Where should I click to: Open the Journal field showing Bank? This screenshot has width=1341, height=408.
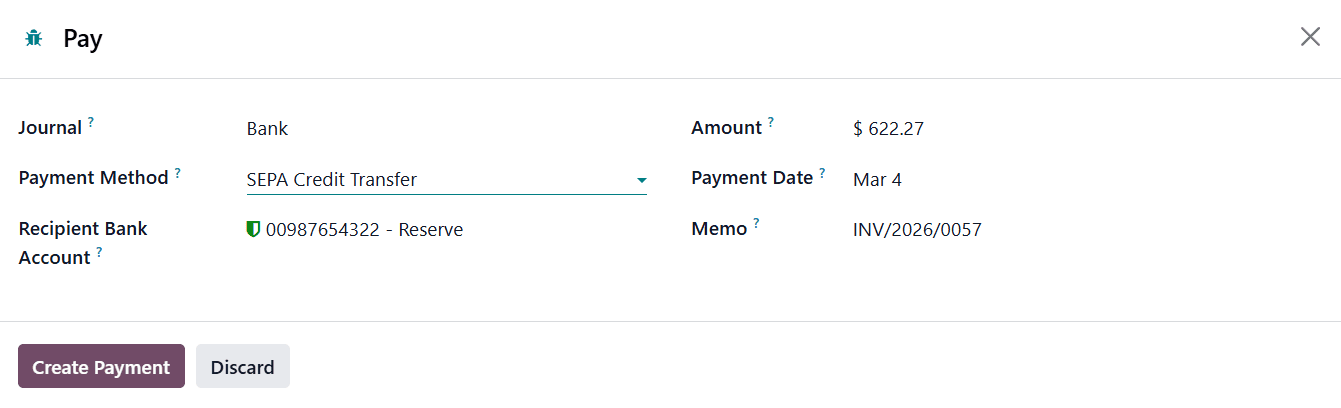pyautogui.click(x=267, y=129)
